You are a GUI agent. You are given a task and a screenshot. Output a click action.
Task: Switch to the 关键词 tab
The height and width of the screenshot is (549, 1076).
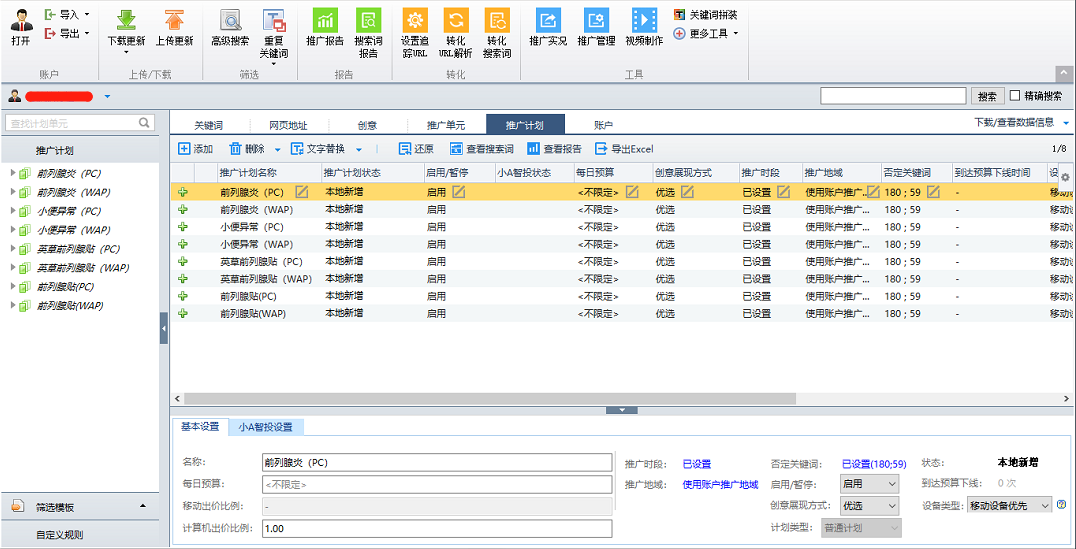[209, 126]
